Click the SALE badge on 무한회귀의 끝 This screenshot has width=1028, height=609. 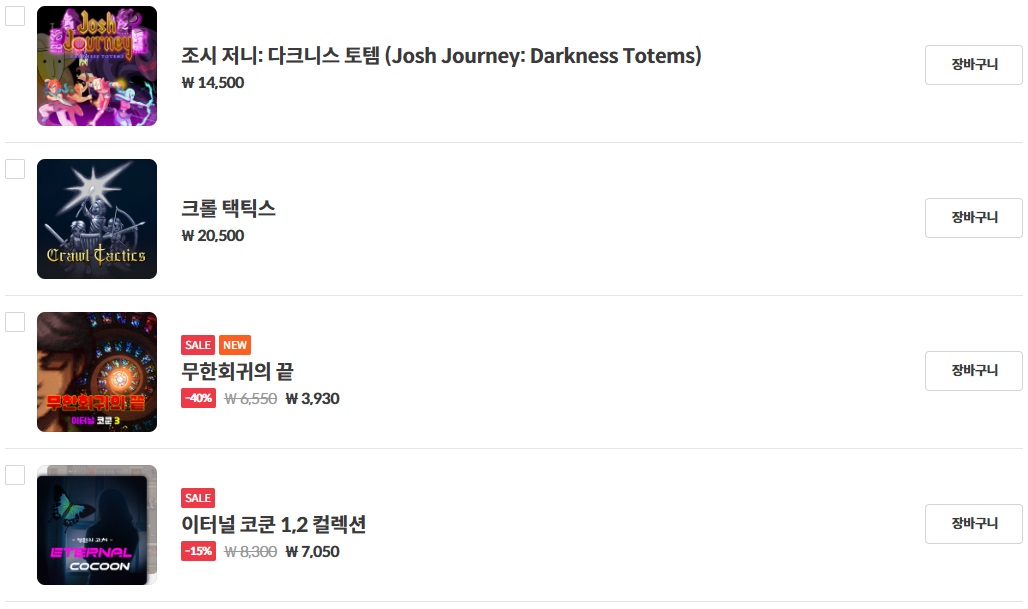[198, 345]
